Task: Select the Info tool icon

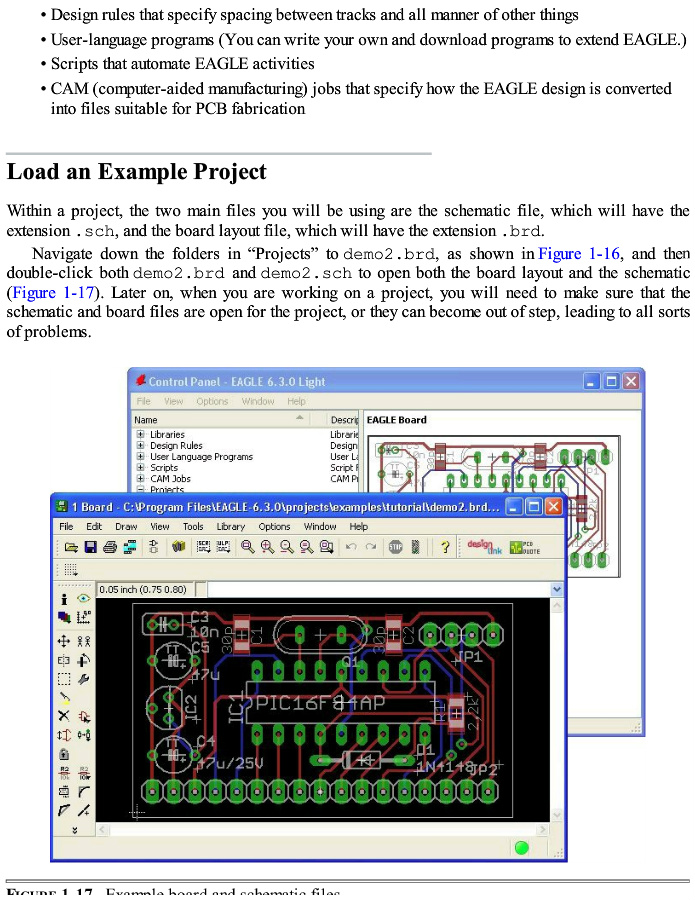Action: coord(64,599)
